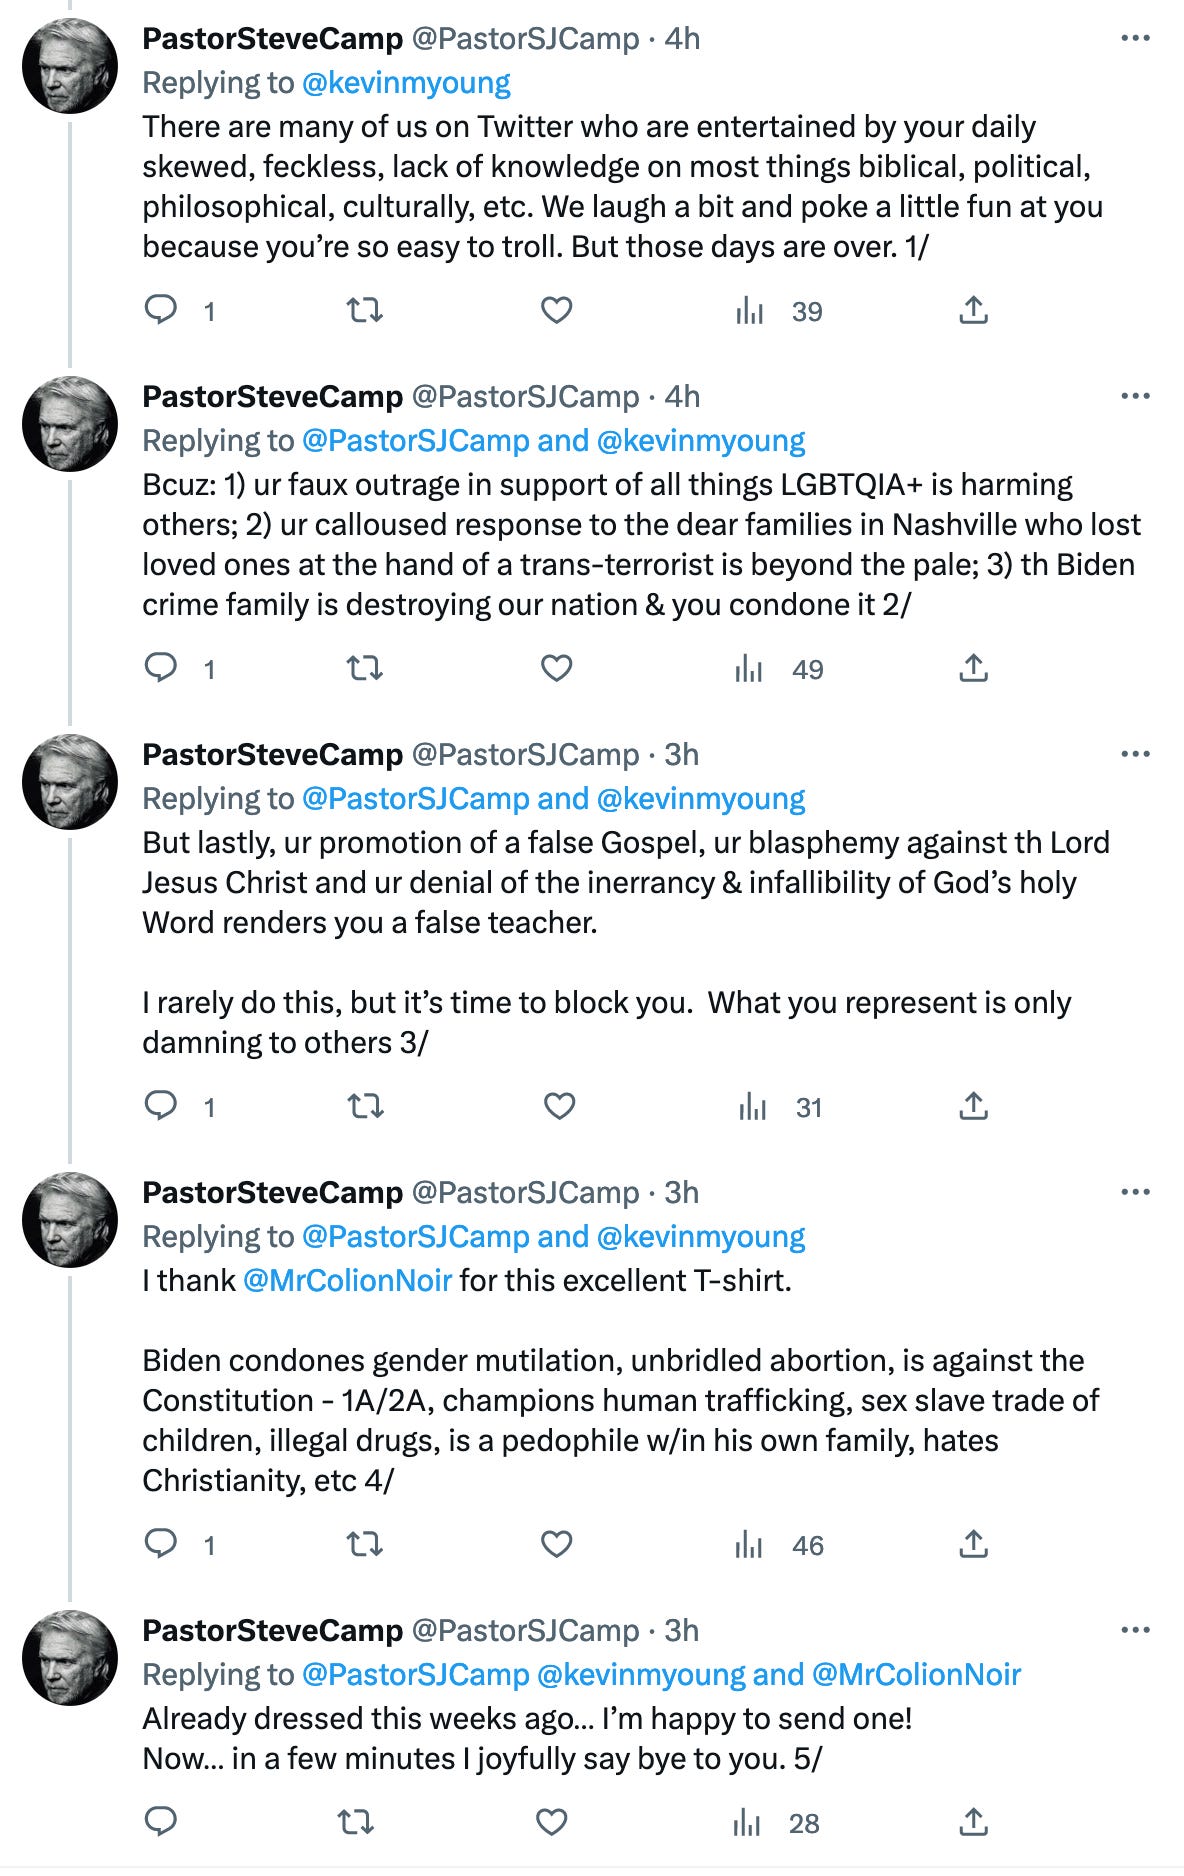Open more options for the tweet about blocking
This screenshot has height=1876, width=1184.
pyautogui.click(x=1135, y=755)
